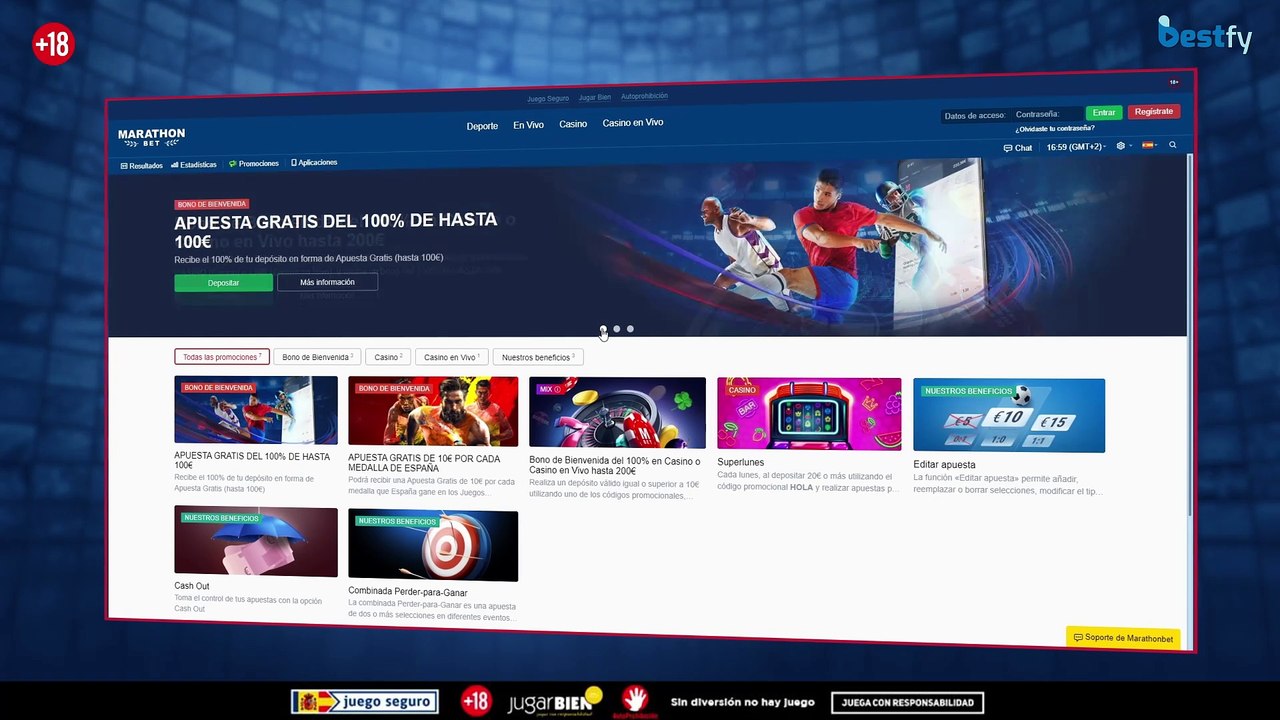Select the Nuestros beneficios filter tab
This screenshot has width=1280, height=720.
click(538, 357)
